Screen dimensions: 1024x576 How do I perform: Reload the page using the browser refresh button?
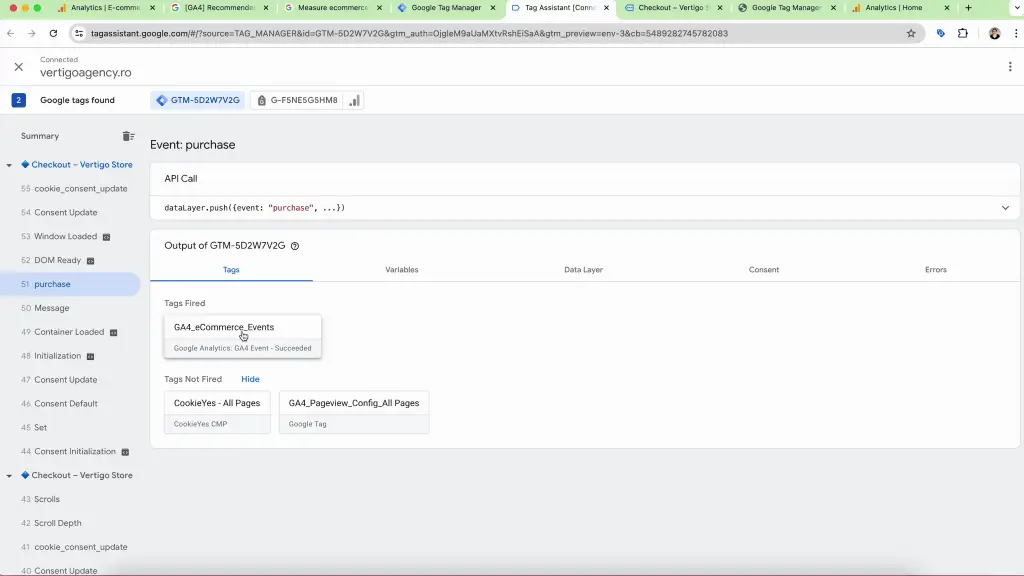coord(53,33)
